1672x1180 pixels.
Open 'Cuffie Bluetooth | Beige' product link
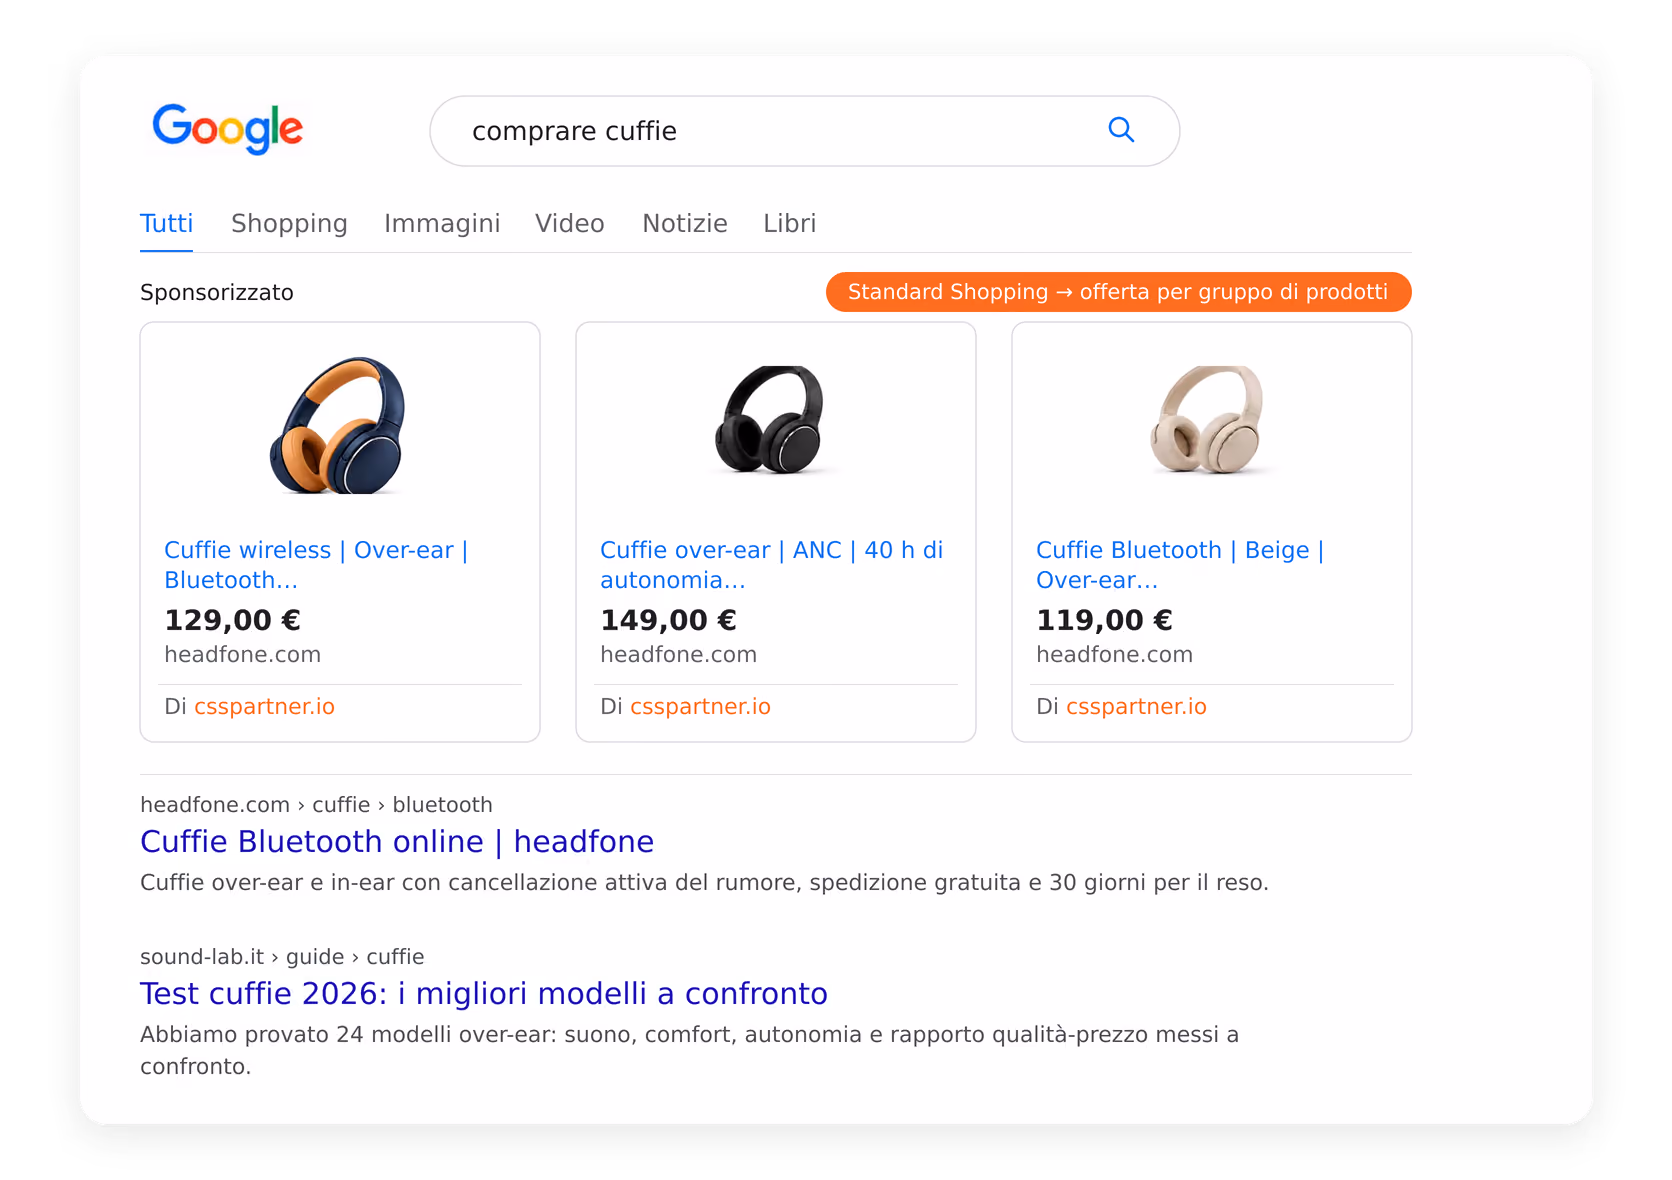(x=1180, y=565)
